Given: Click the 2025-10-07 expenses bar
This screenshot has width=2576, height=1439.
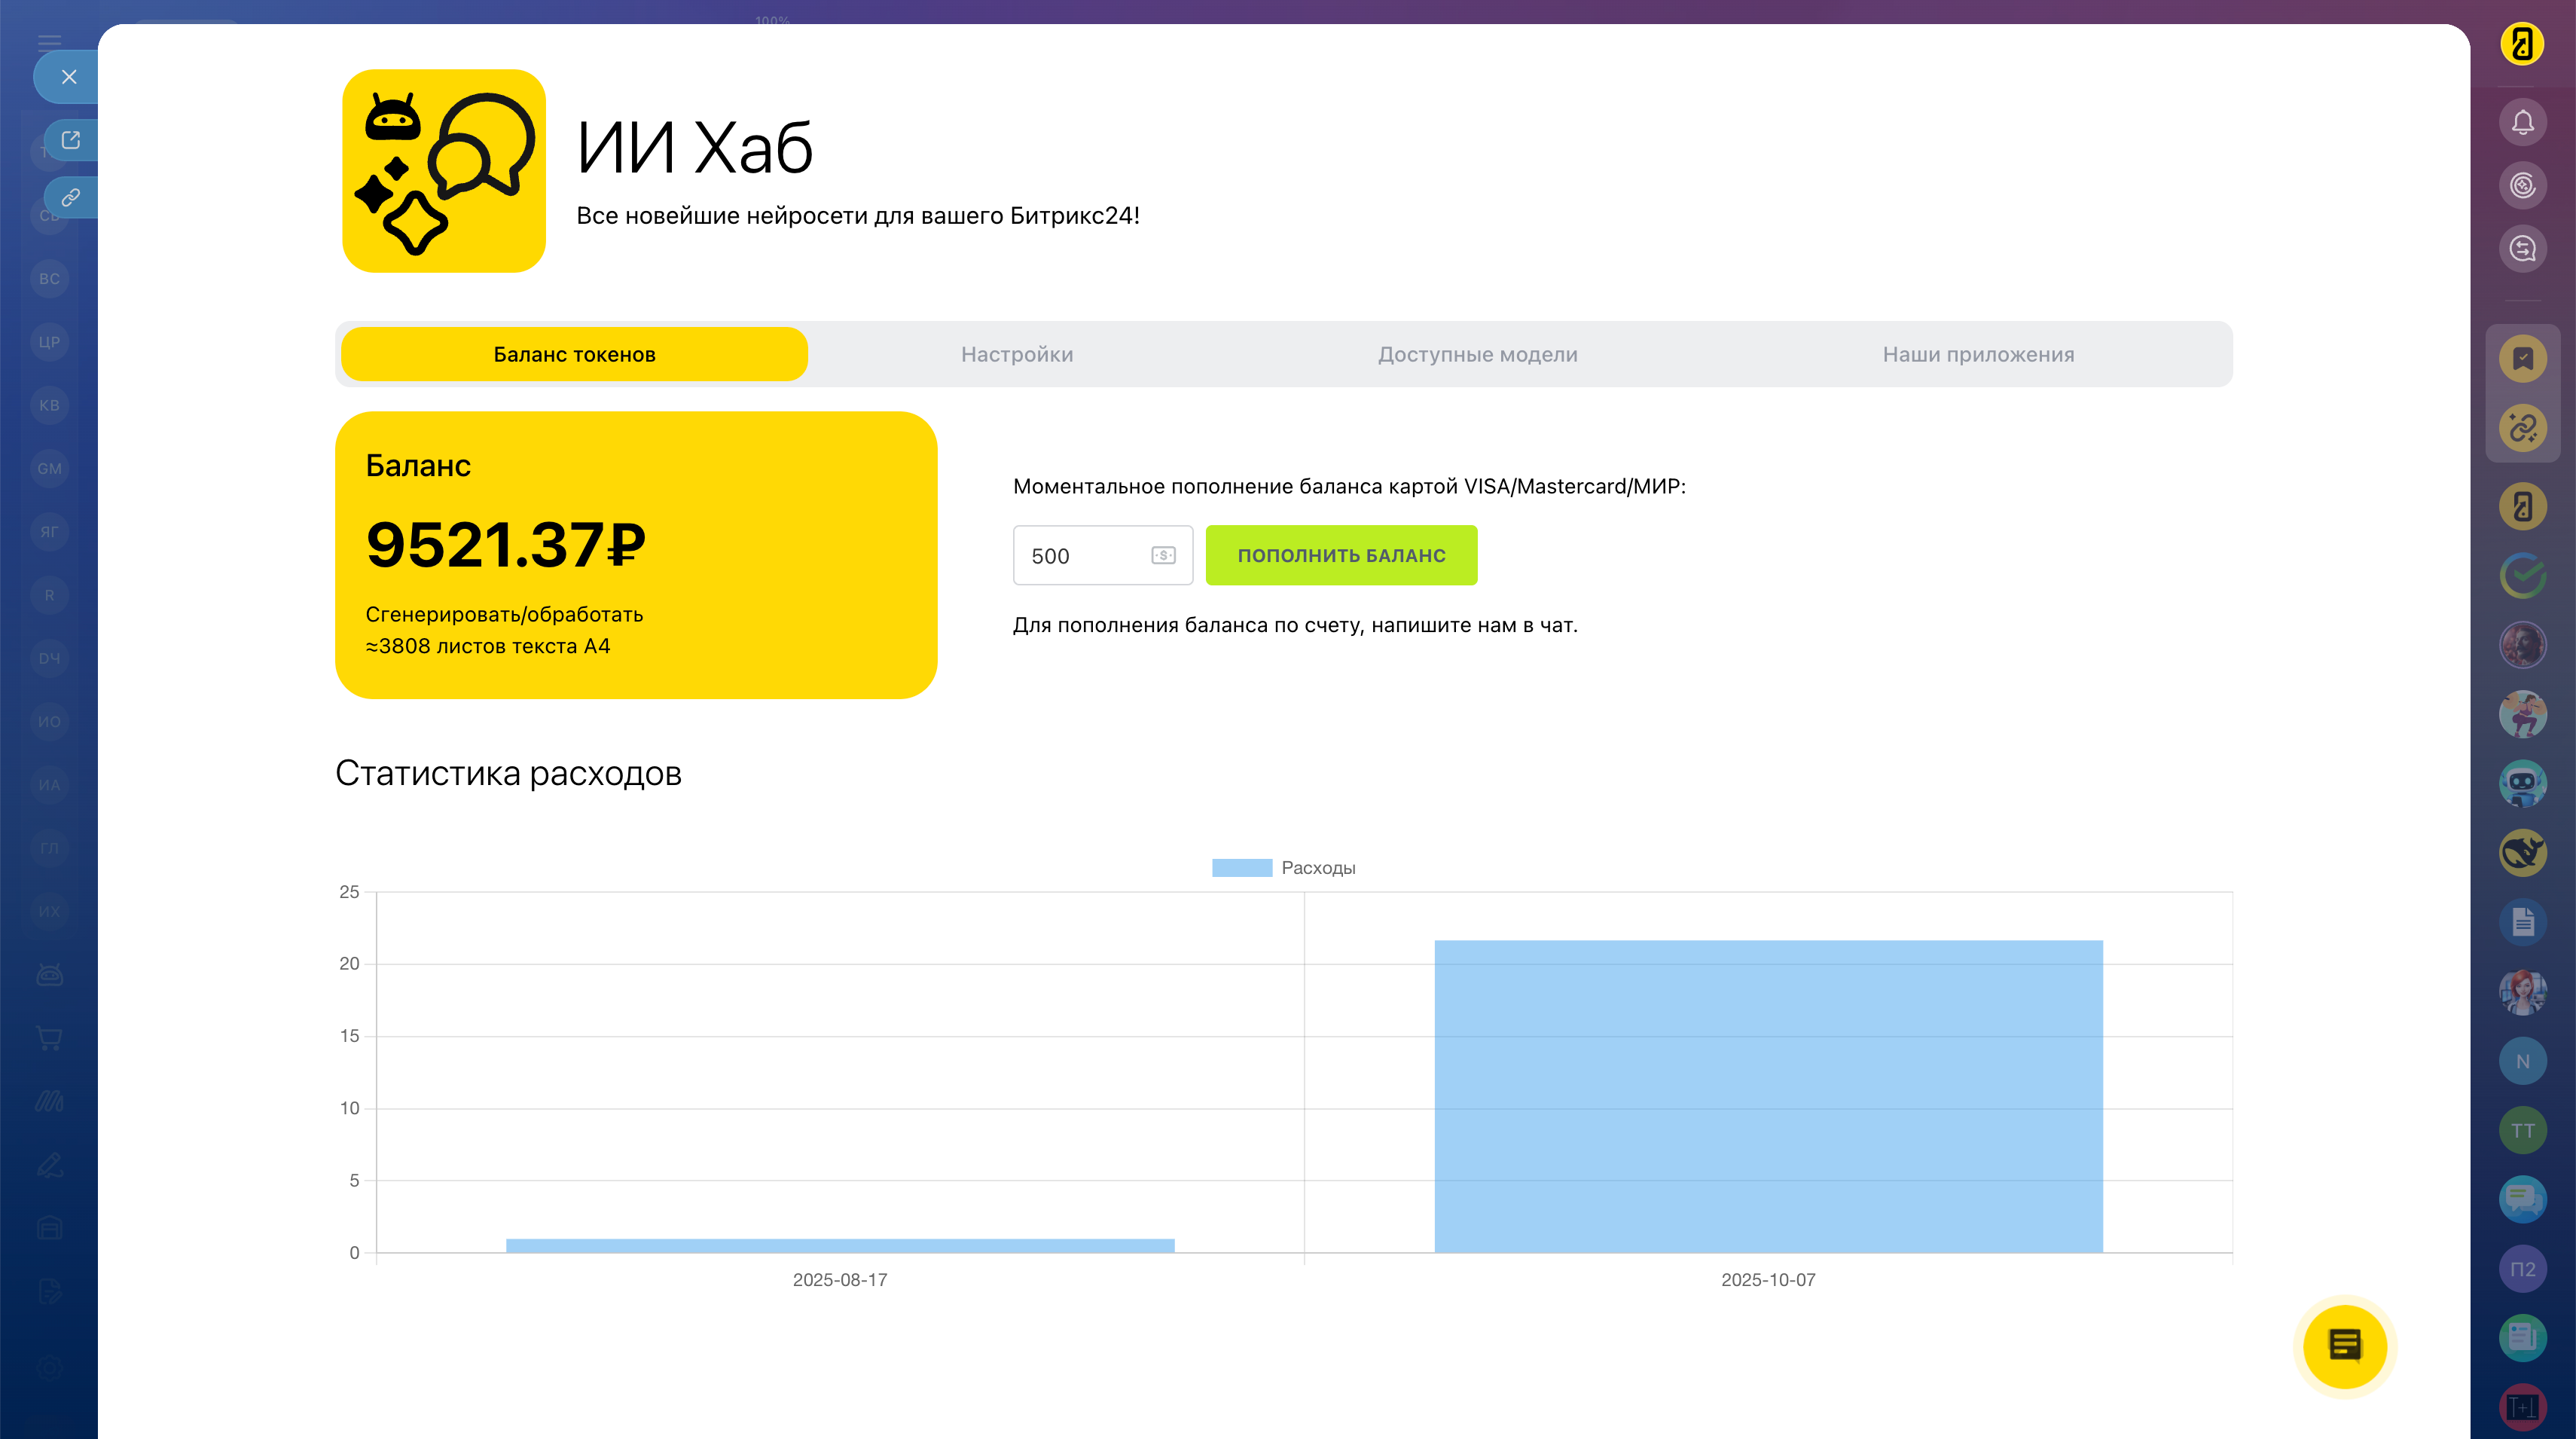Looking at the screenshot, I should (x=1767, y=1095).
